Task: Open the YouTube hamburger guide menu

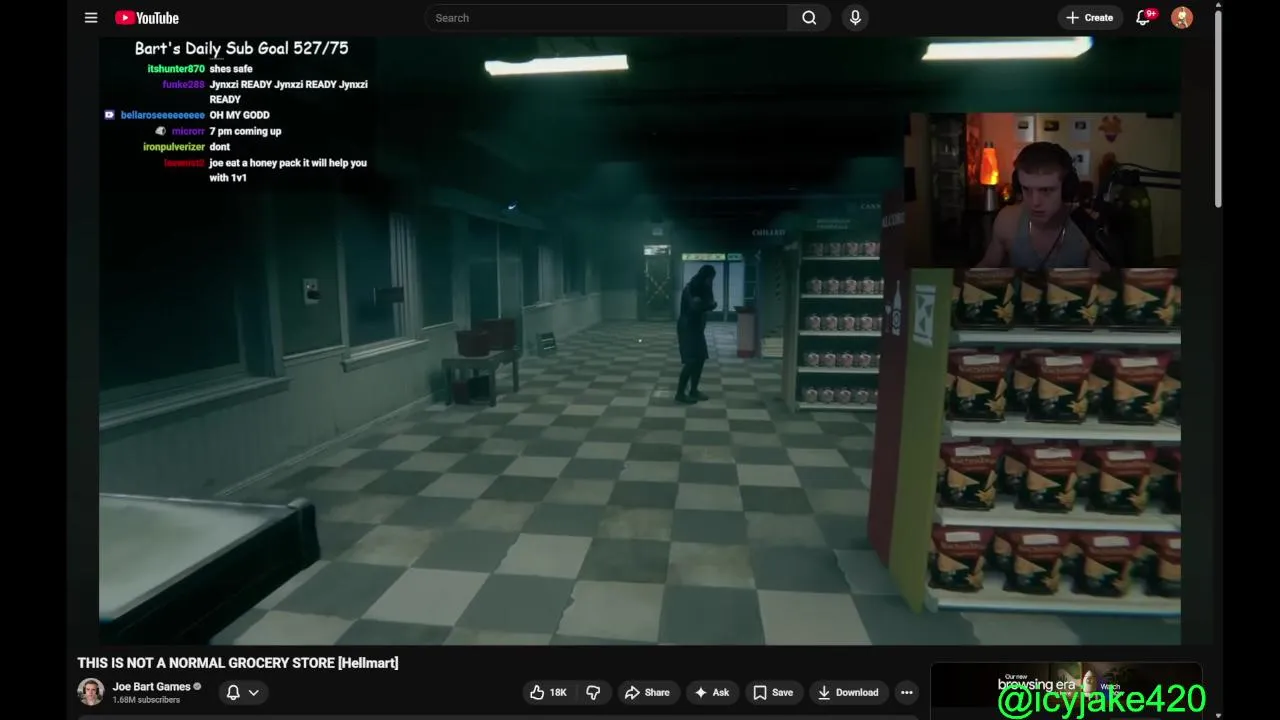Action: tap(91, 18)
